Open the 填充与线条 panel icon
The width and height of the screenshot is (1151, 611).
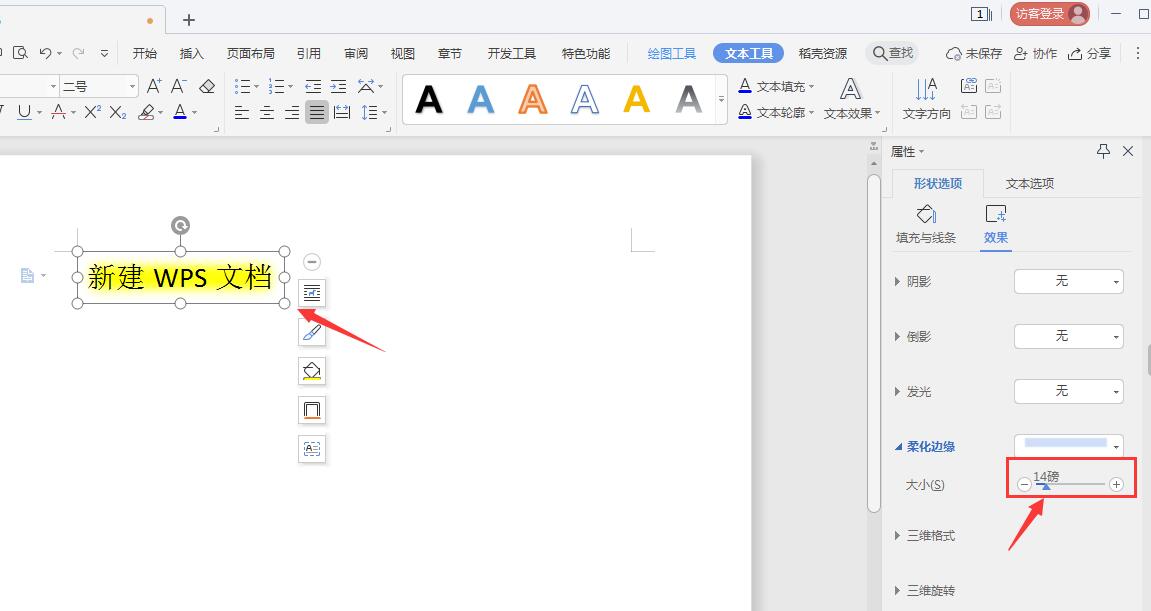pyautogui.click(x=926, y=220)
